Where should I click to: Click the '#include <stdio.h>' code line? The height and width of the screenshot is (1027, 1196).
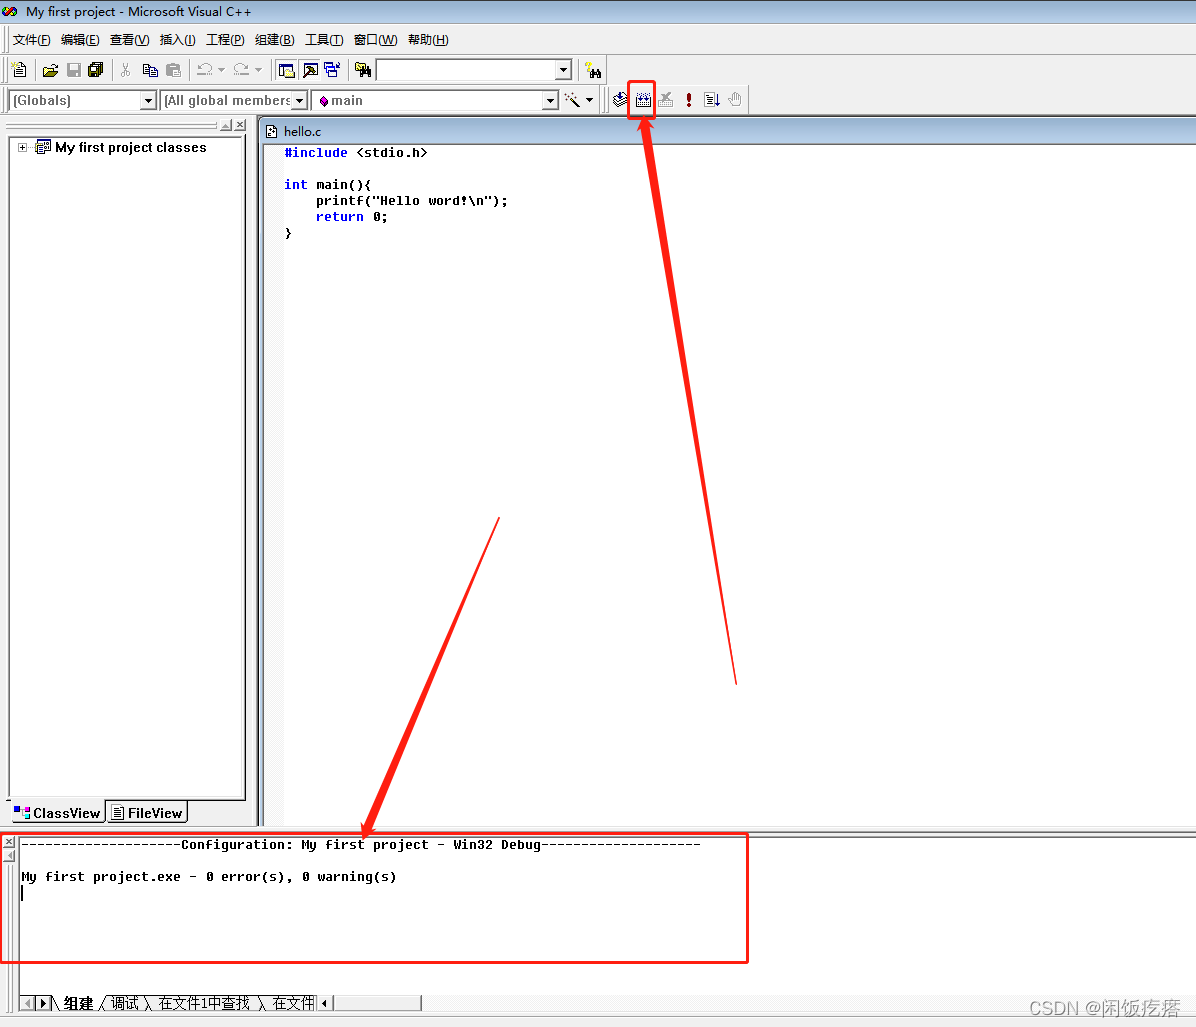pos(355,153)
